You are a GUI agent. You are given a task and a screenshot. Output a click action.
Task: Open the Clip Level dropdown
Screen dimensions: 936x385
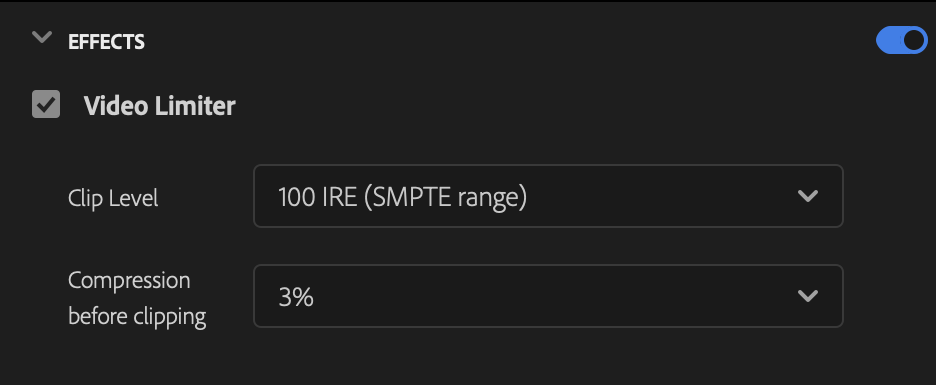point(548,196)
